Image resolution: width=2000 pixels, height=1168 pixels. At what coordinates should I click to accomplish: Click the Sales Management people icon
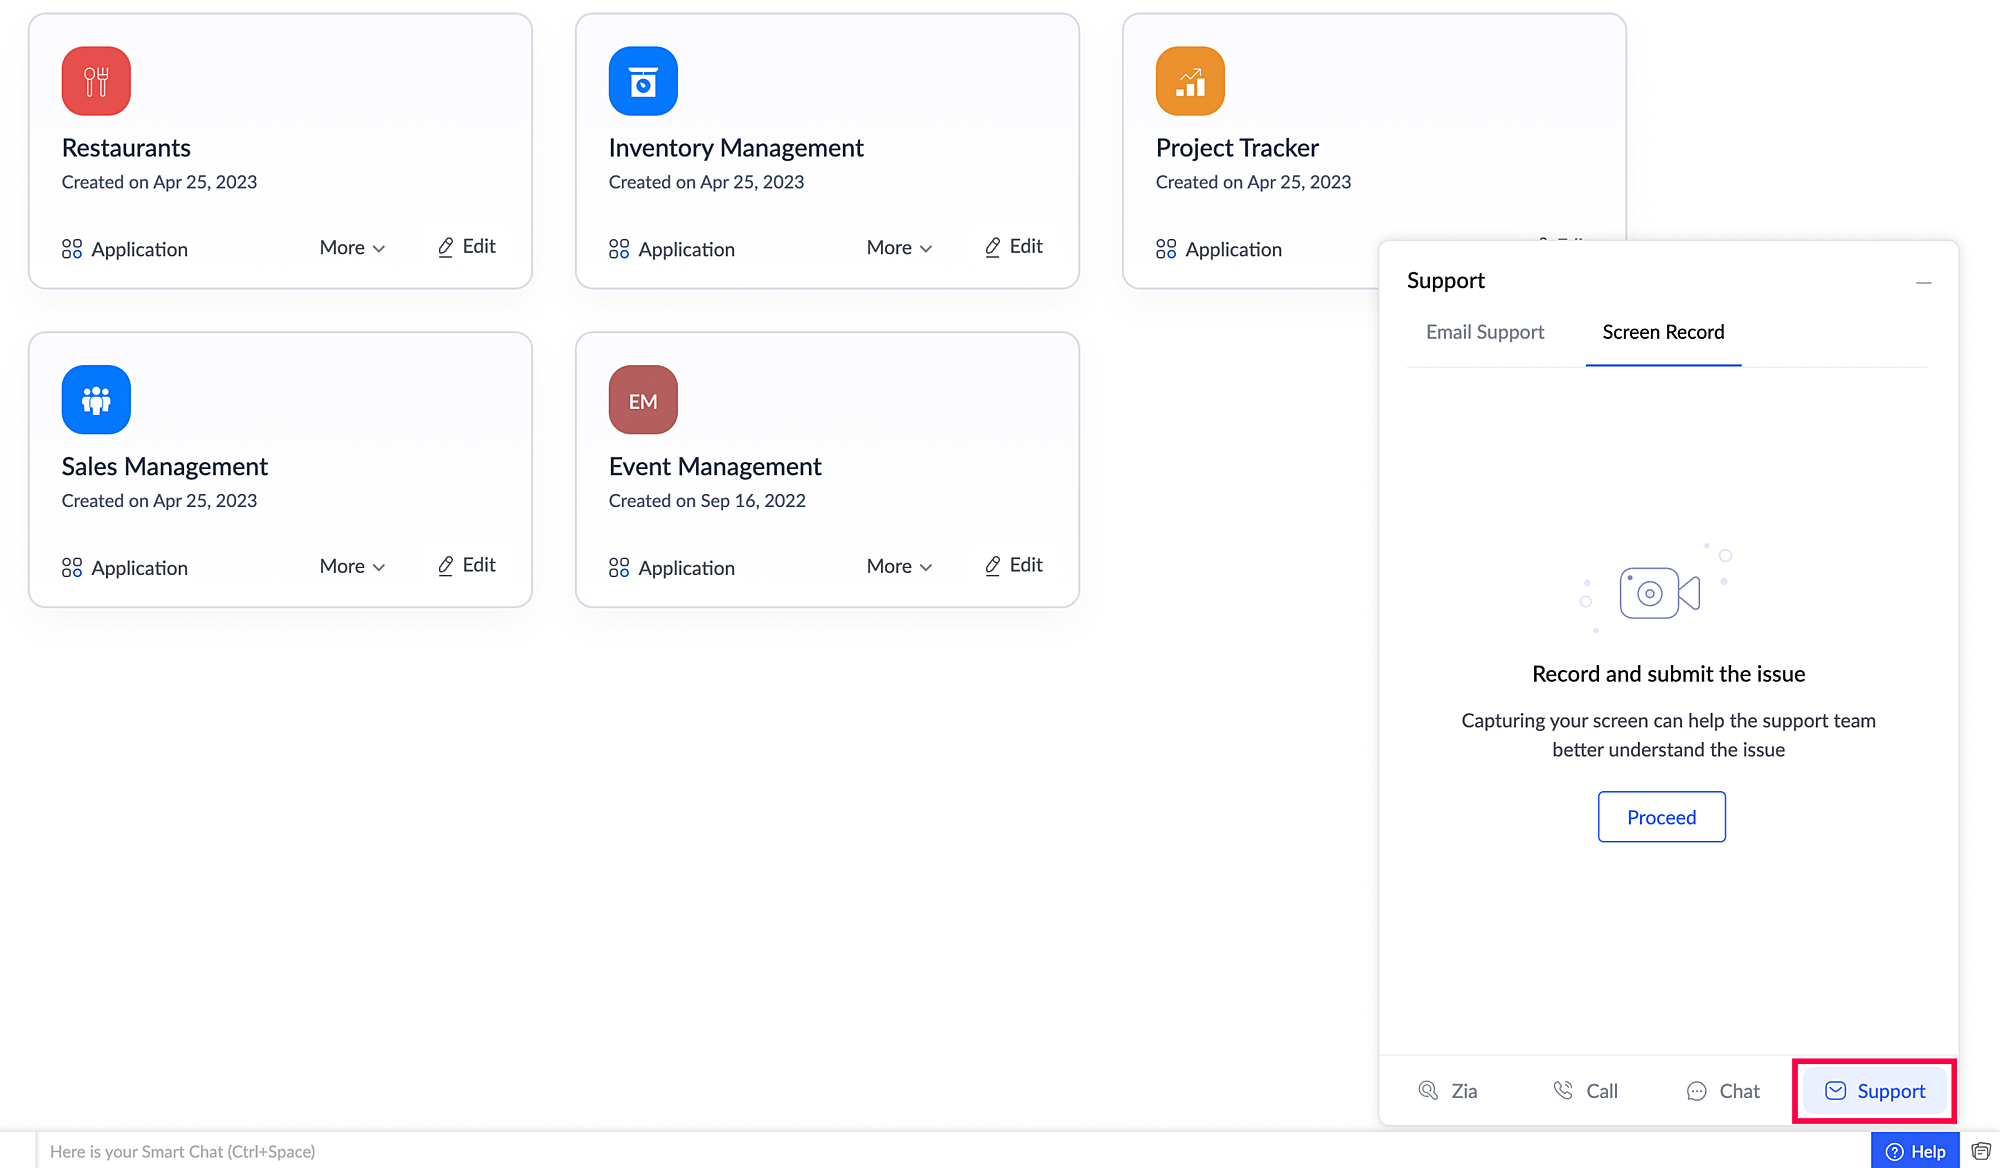pyautogui.click(x=96, y=400)
